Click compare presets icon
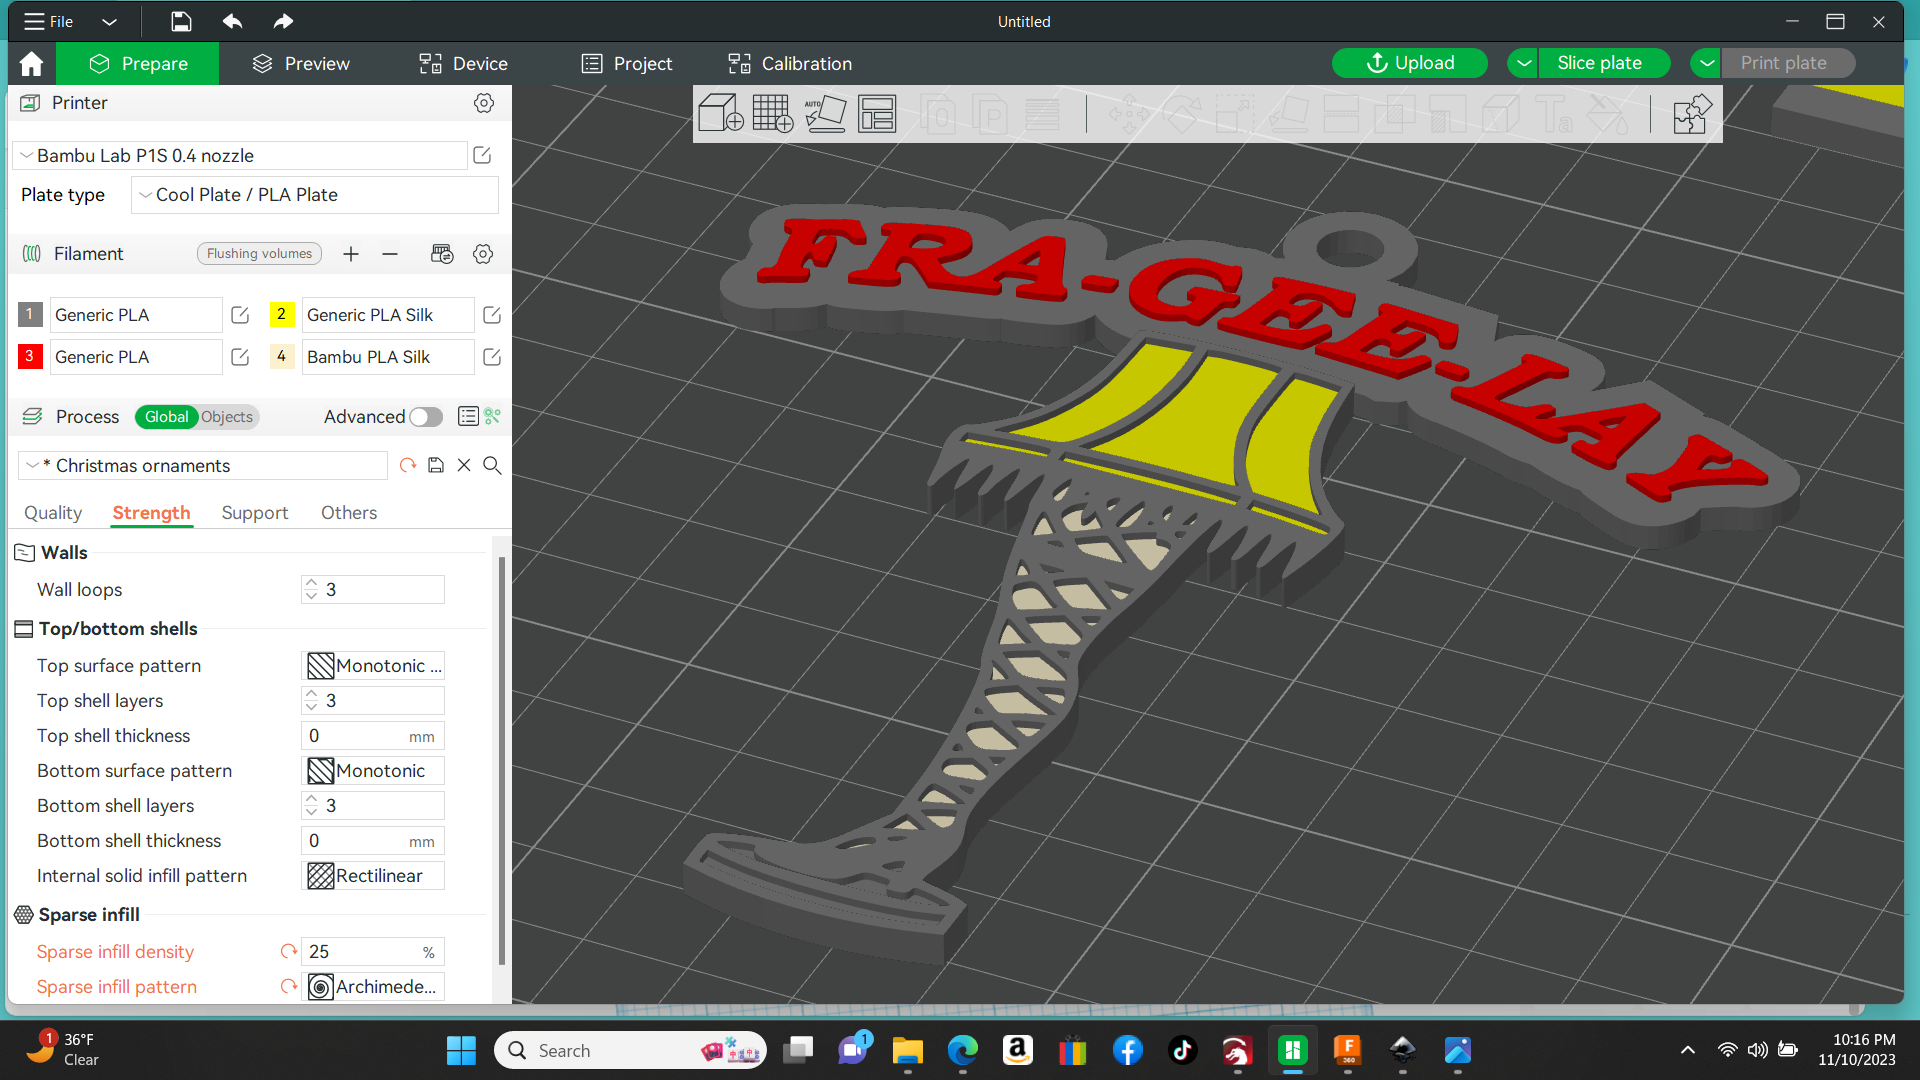This screenshot has height=1080, width=1920. point(492,417)
